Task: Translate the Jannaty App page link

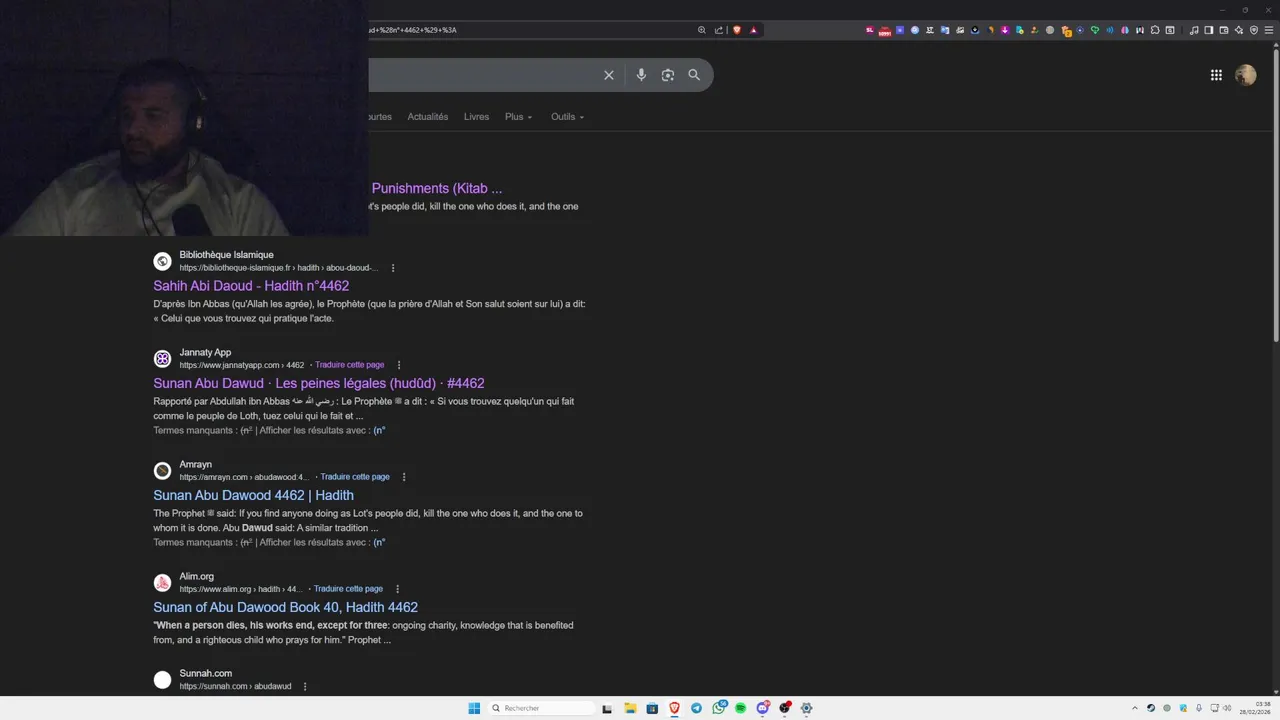Action: point(349,365)
